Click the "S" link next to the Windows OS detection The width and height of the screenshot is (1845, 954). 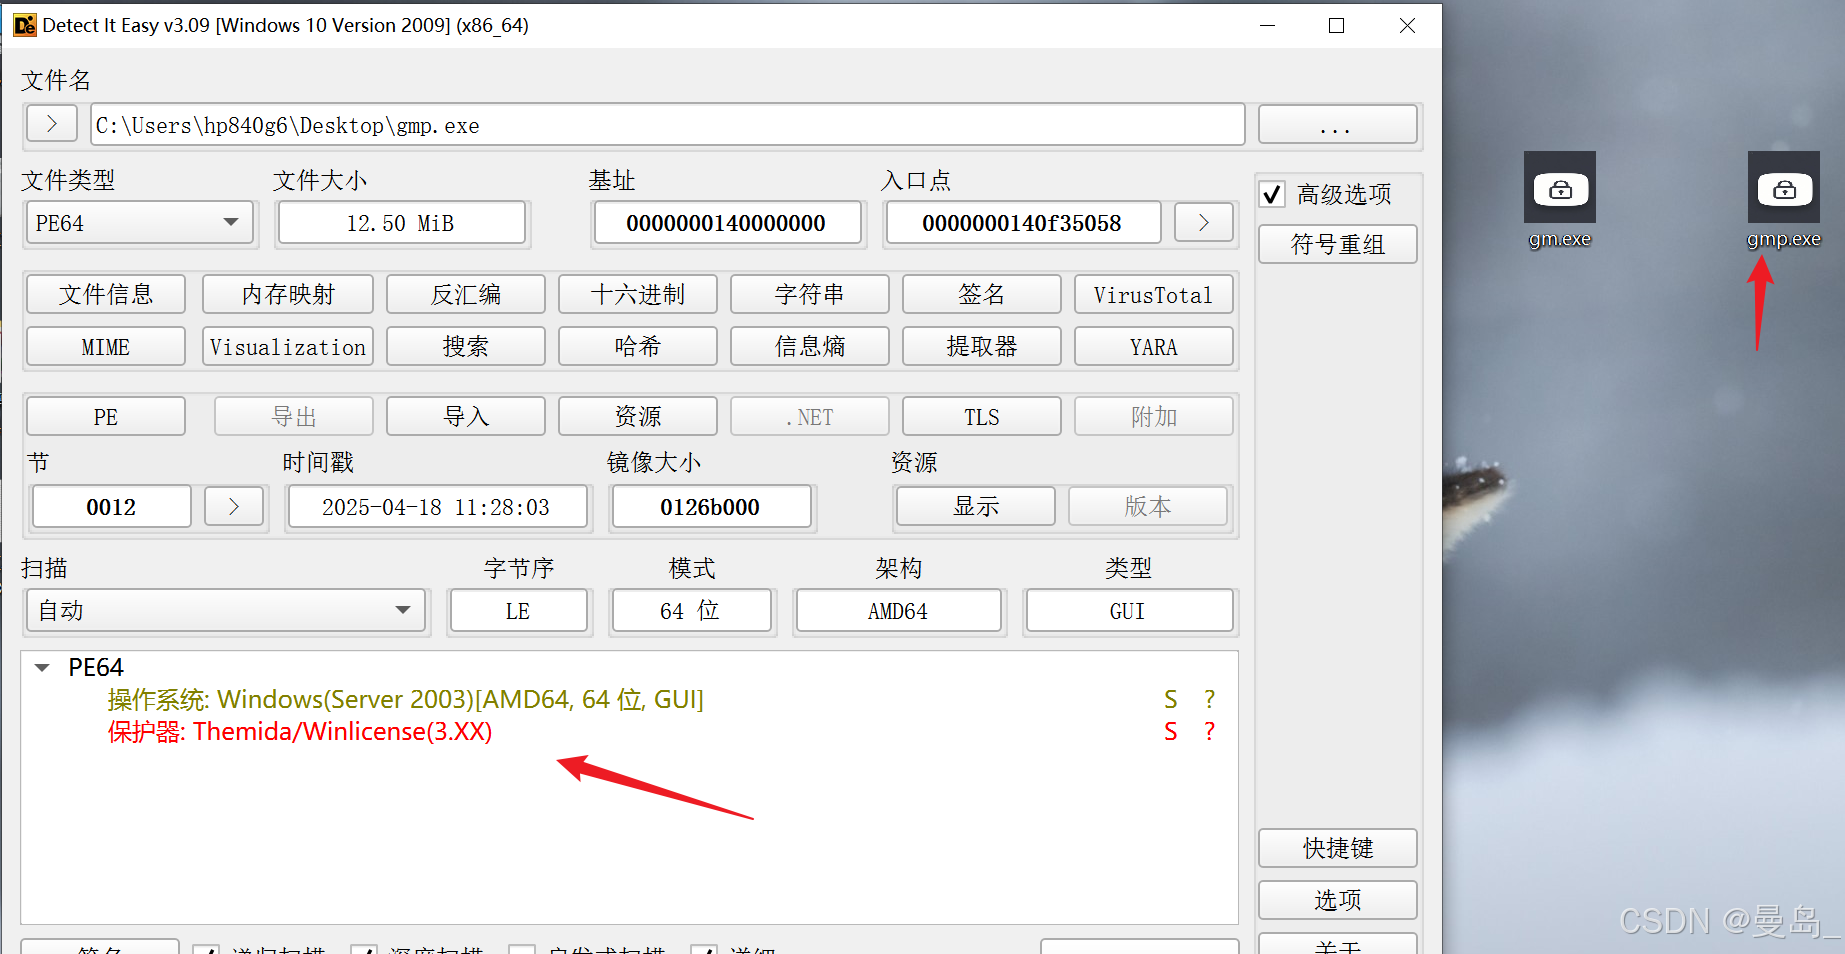pyautogui.click(x=1170, y=699)
